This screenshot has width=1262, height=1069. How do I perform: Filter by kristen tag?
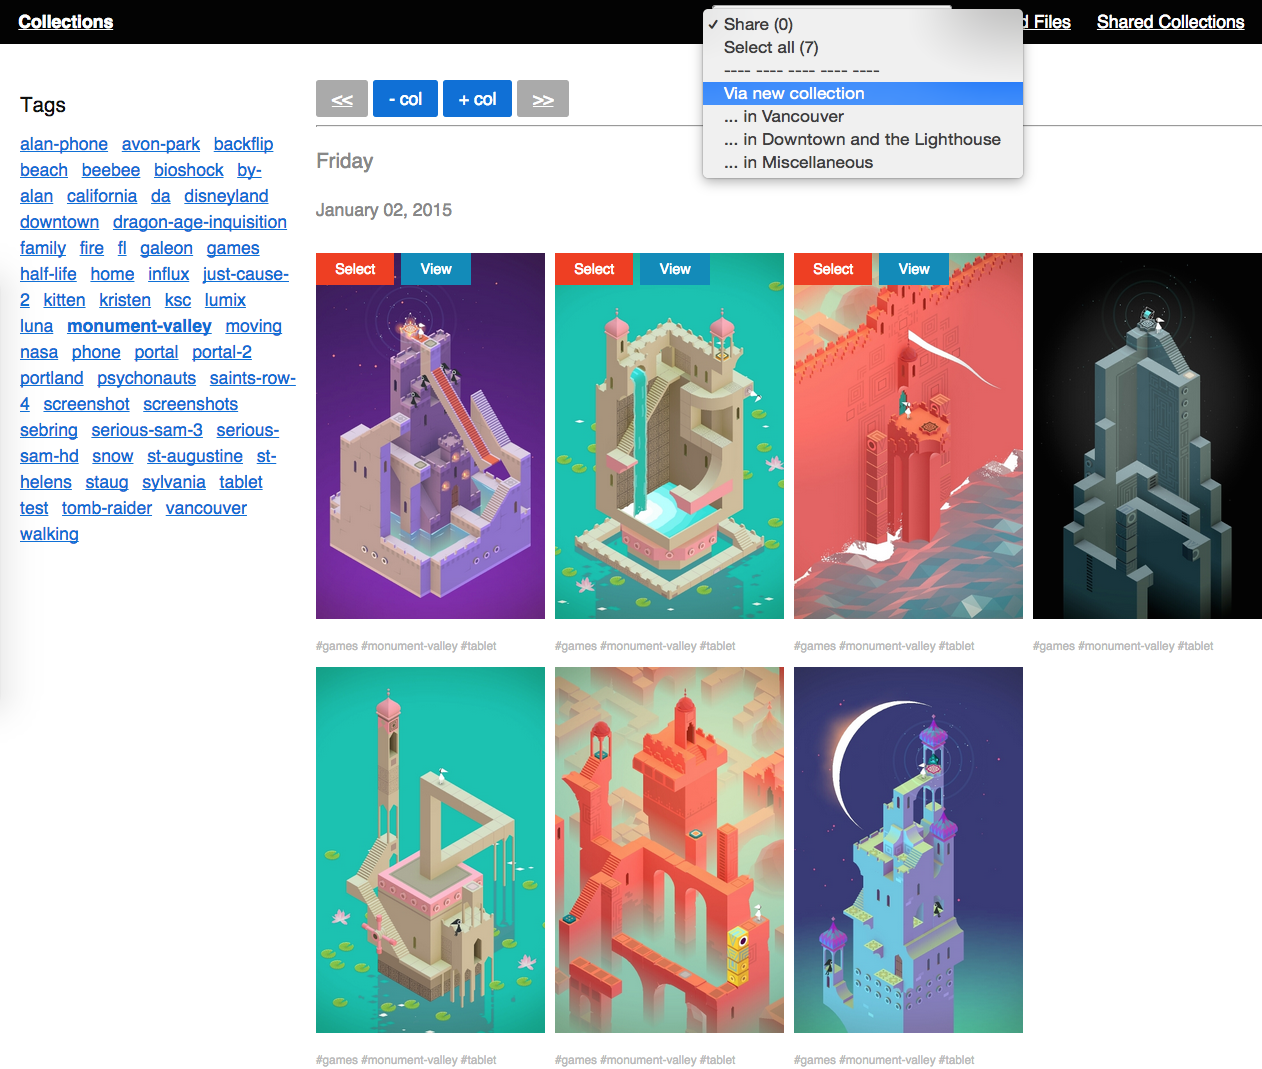pyautogui.click(x=125, y=300)
